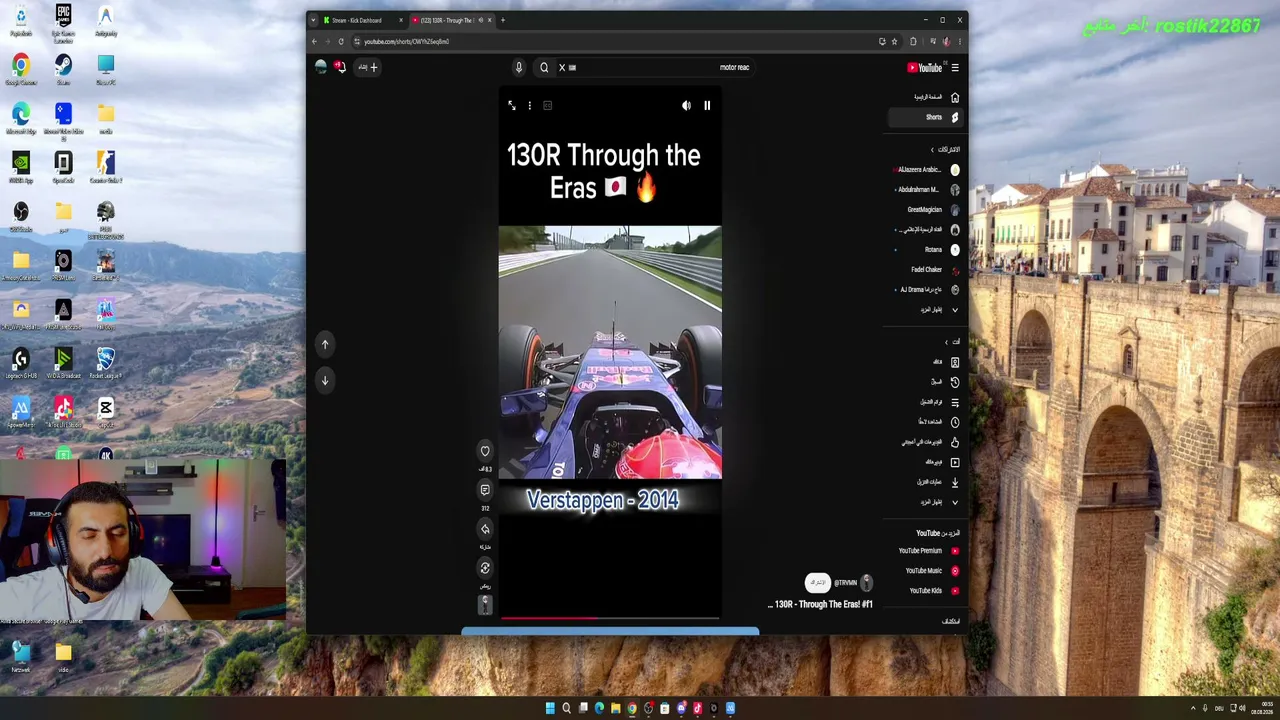
Task: Go to YouTube home via logo
Action: click(924, 68)
